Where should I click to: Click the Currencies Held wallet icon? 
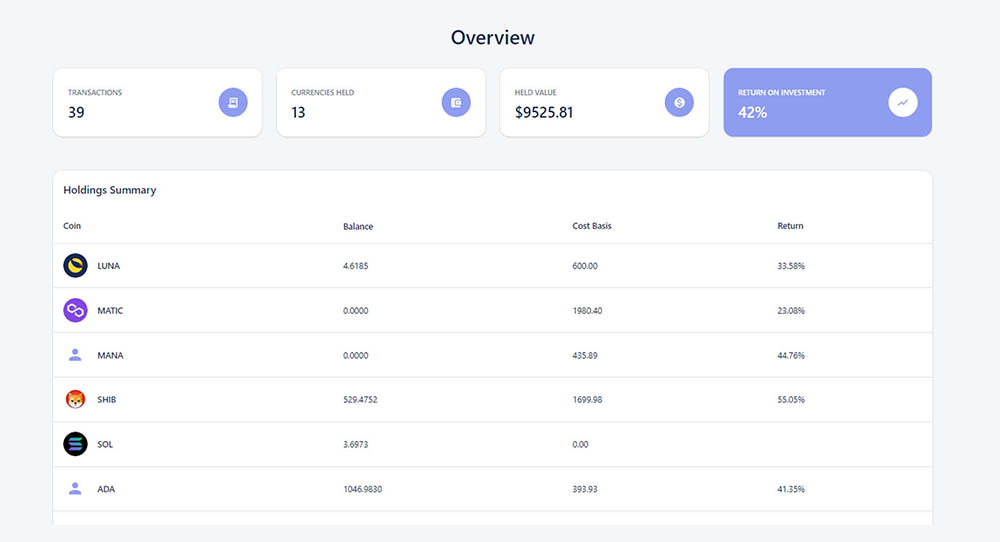pos(456,102)
